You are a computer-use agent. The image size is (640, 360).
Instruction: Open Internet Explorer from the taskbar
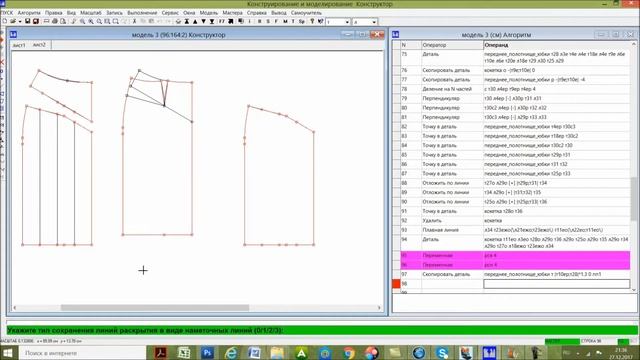(231, 353)
